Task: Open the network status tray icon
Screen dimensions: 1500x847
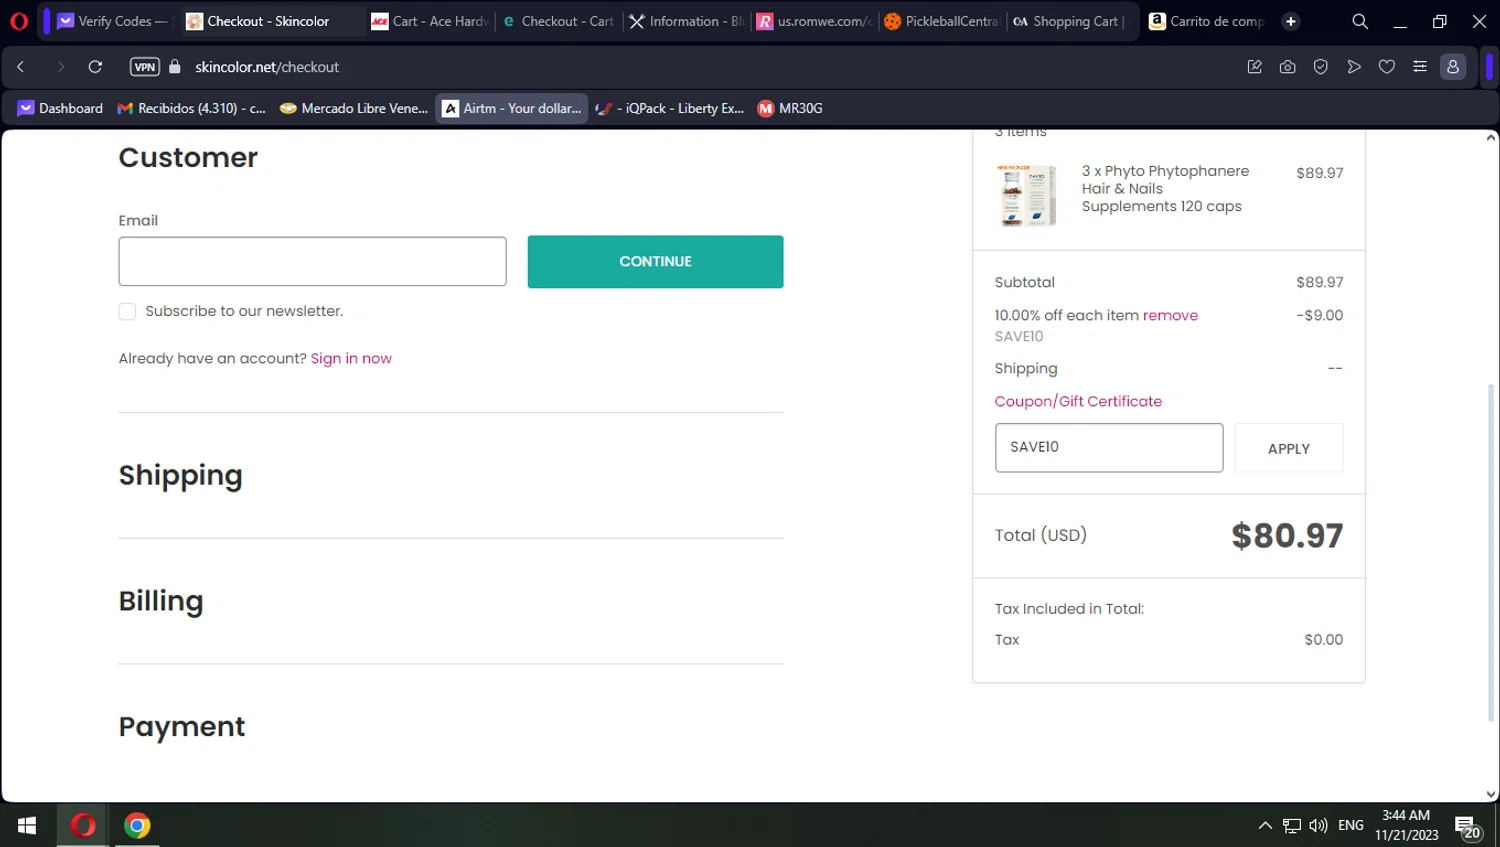Action: point(1292,825)
